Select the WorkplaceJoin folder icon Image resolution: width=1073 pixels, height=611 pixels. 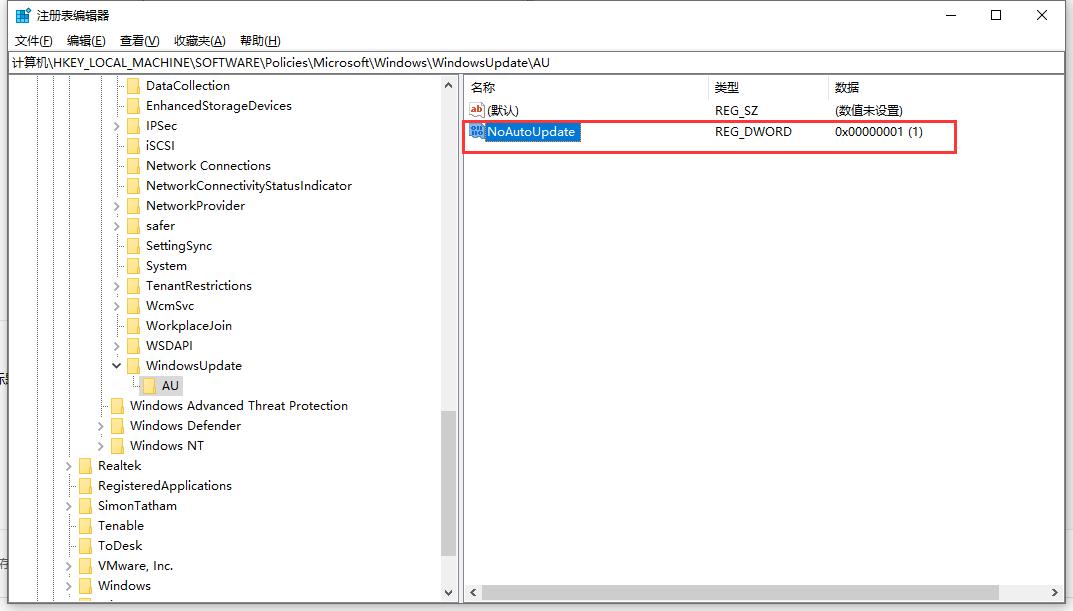[x=133, y=326]
